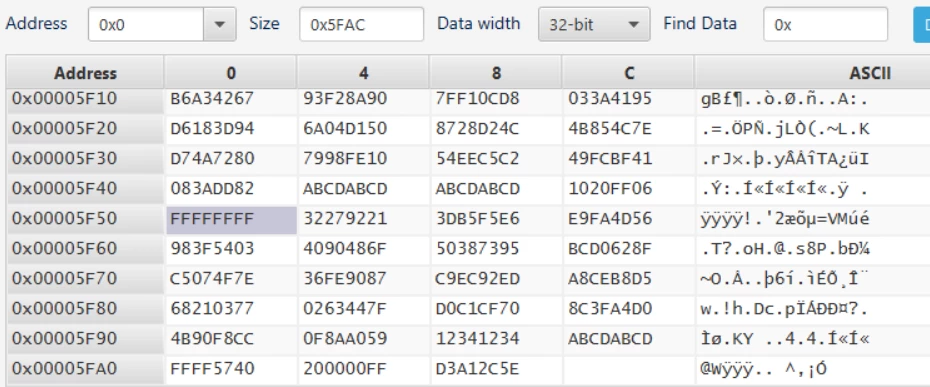The width and height of the screenshot is (930, 387).
Task: Open the Address dropdown arrow
Action: pyautogui.click(x=219, y=24)
